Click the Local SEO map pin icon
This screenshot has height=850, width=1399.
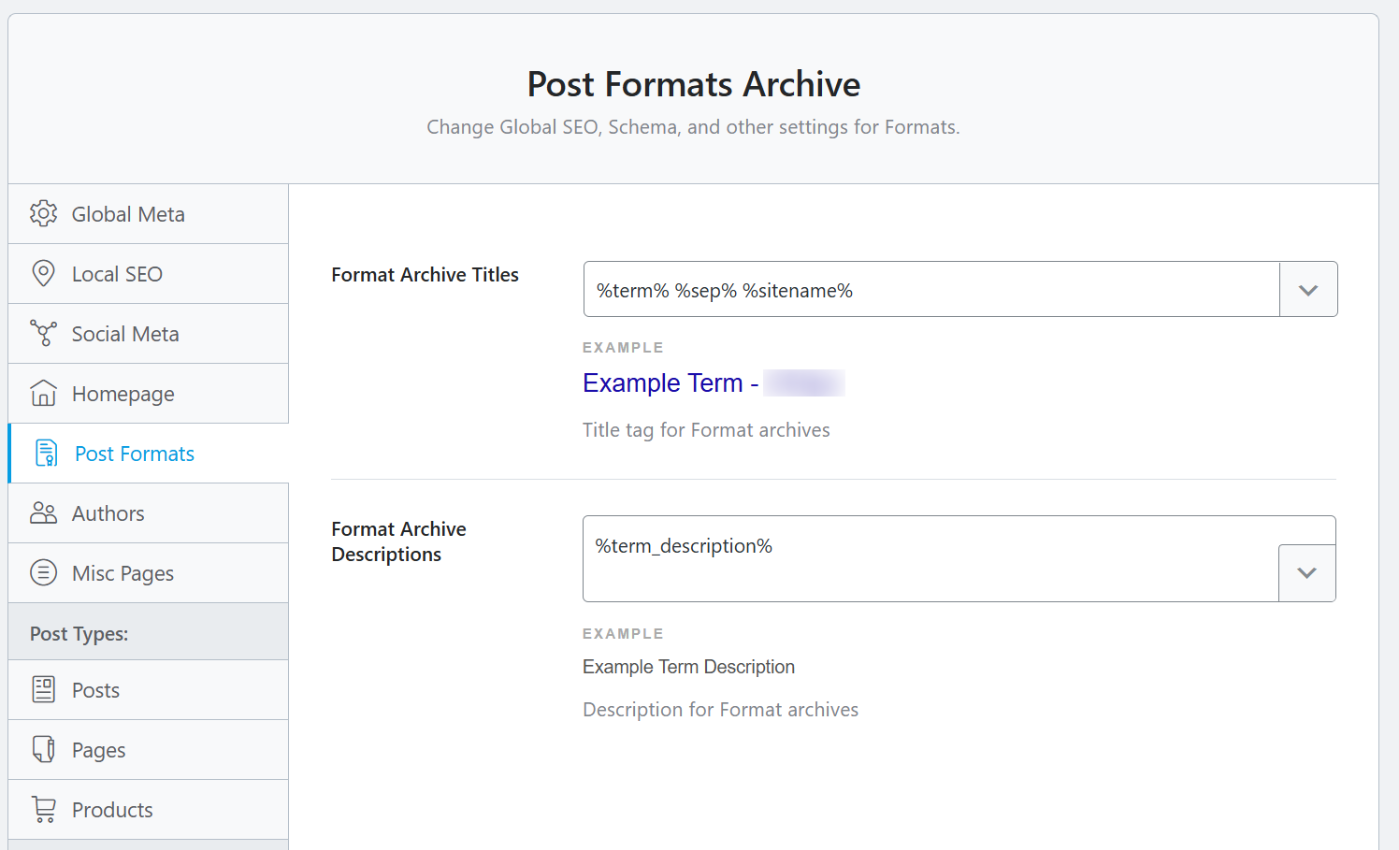(43, 274)
